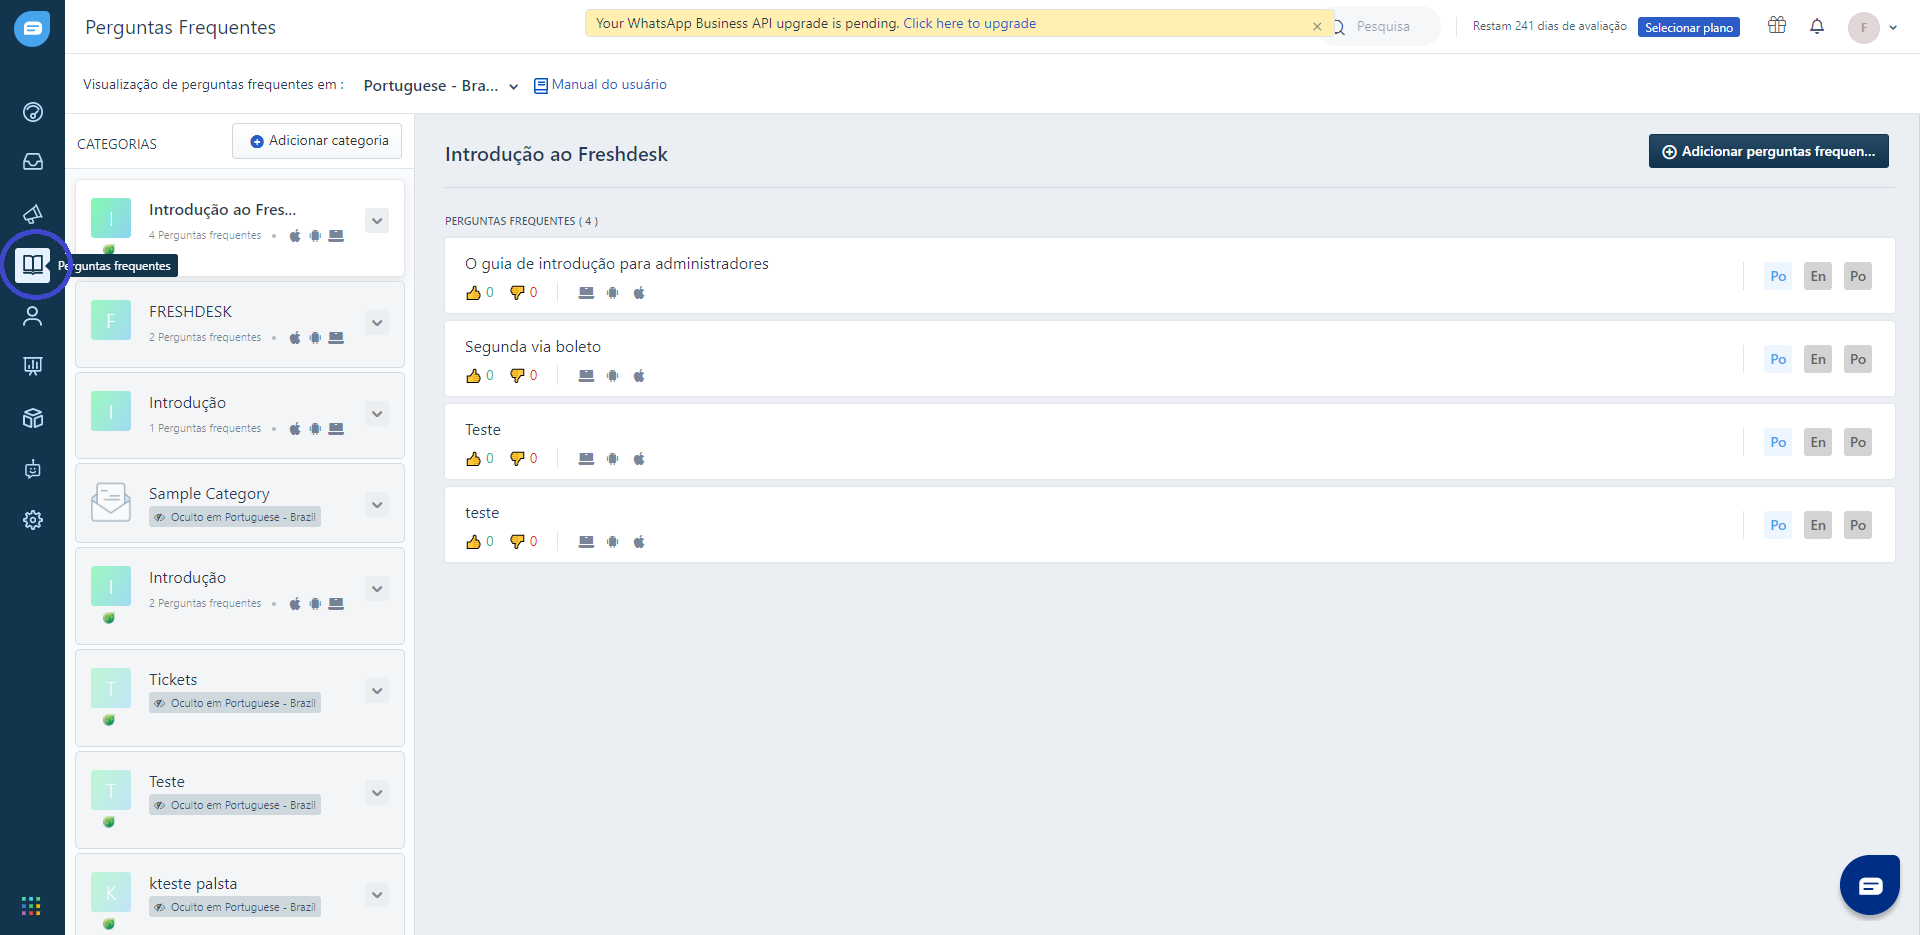Click thumbs down on 'O guia de introdução'
The image size is (1920, 935).
click(517, 293)
